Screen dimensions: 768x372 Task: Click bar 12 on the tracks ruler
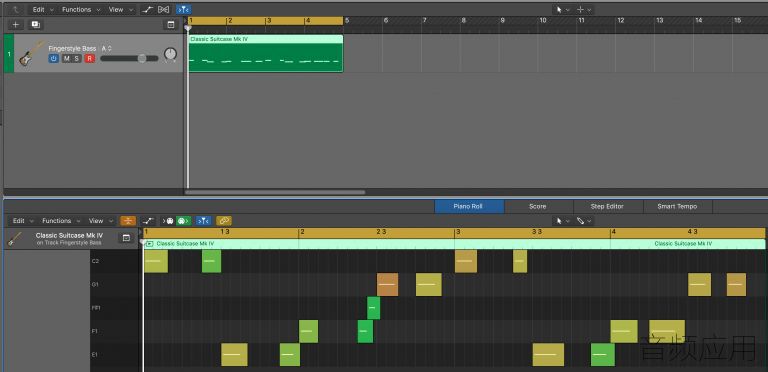(x=621, y=21)
